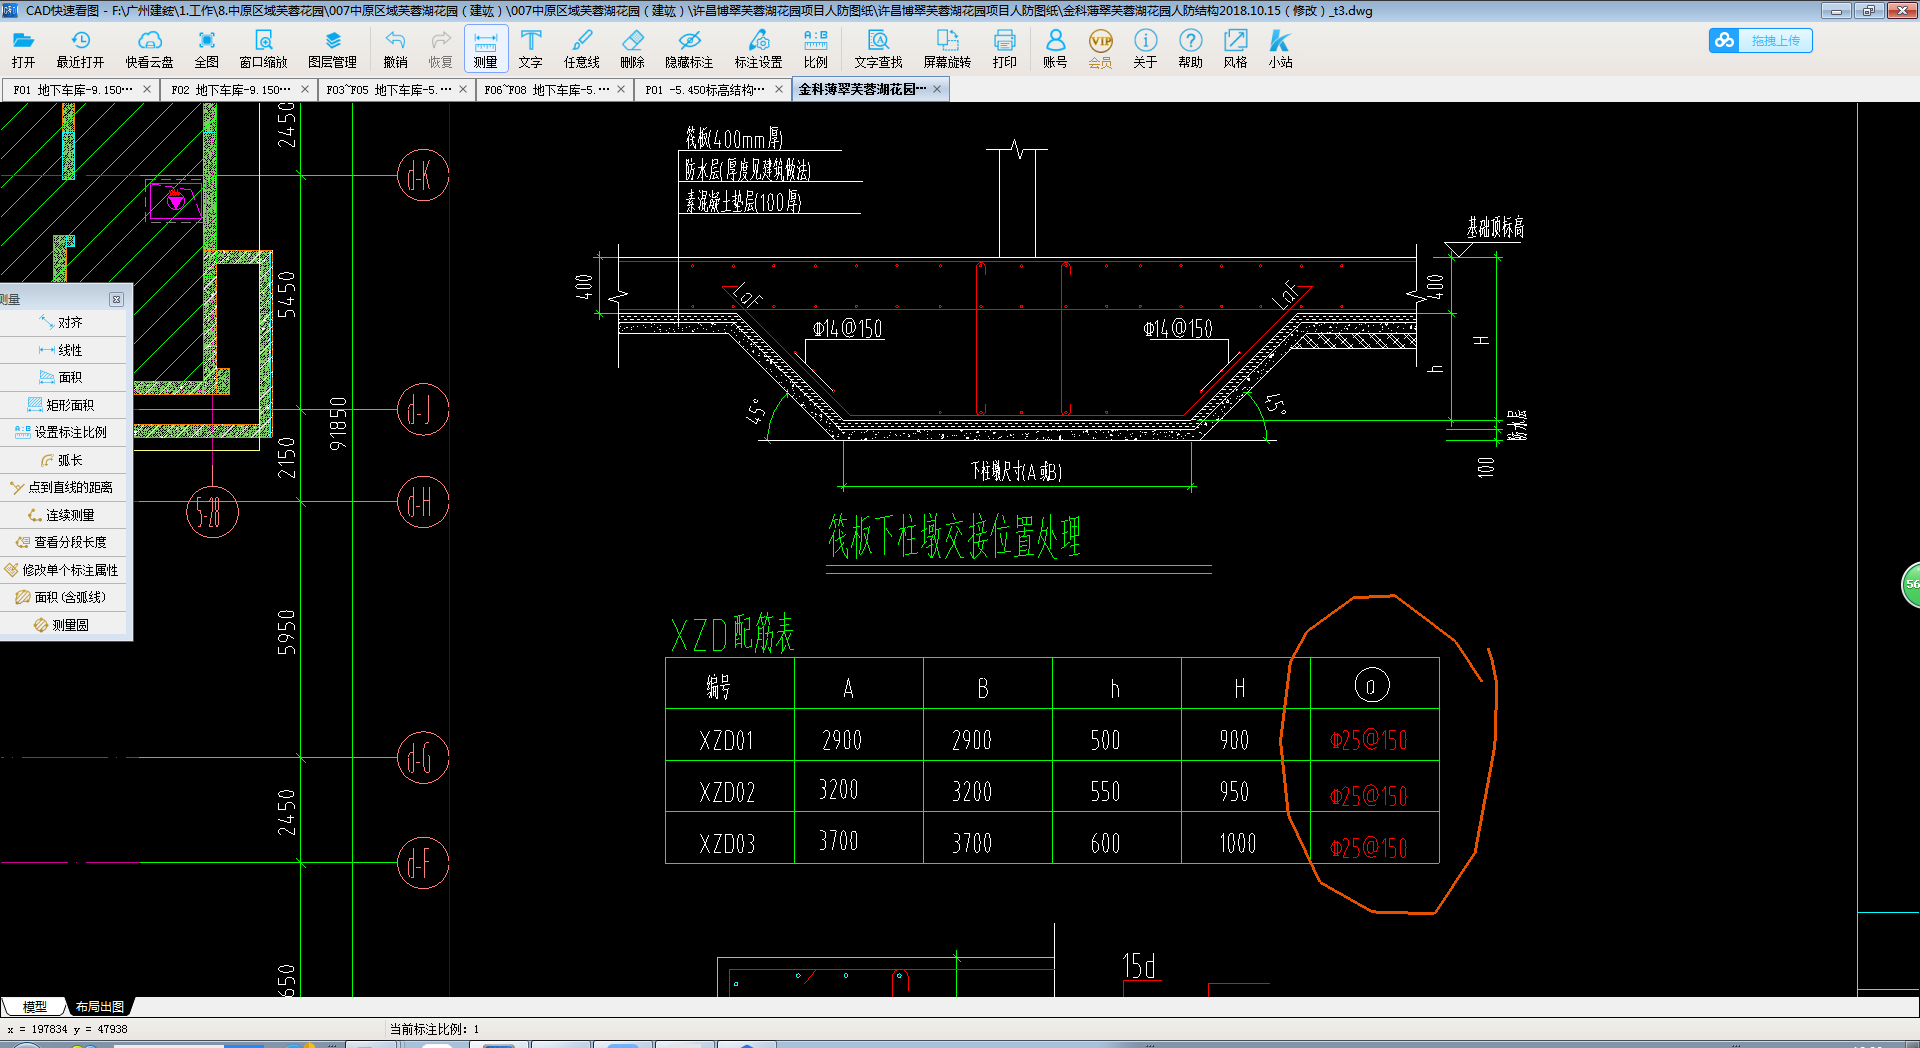Select the 删除 eraser tool
The width and height of the screenshot is (1920, 1048).
[x=633, y=49]
